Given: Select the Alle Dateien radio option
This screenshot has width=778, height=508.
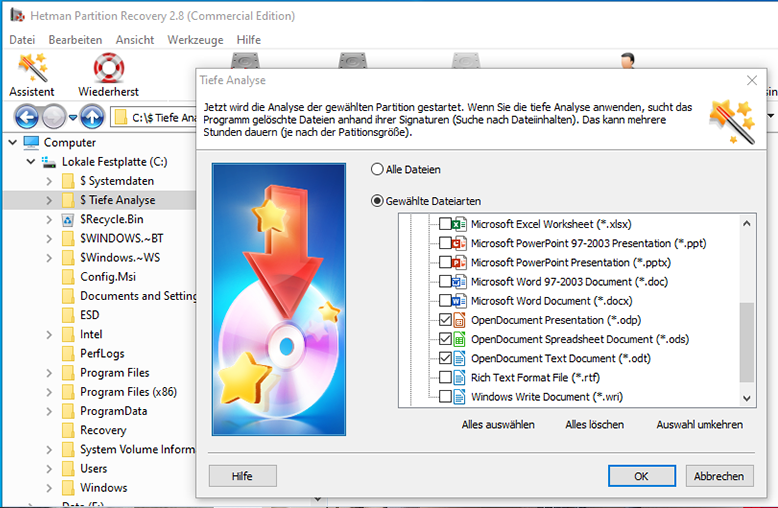Looking at the screenshot, I should (x=377, y=170).
